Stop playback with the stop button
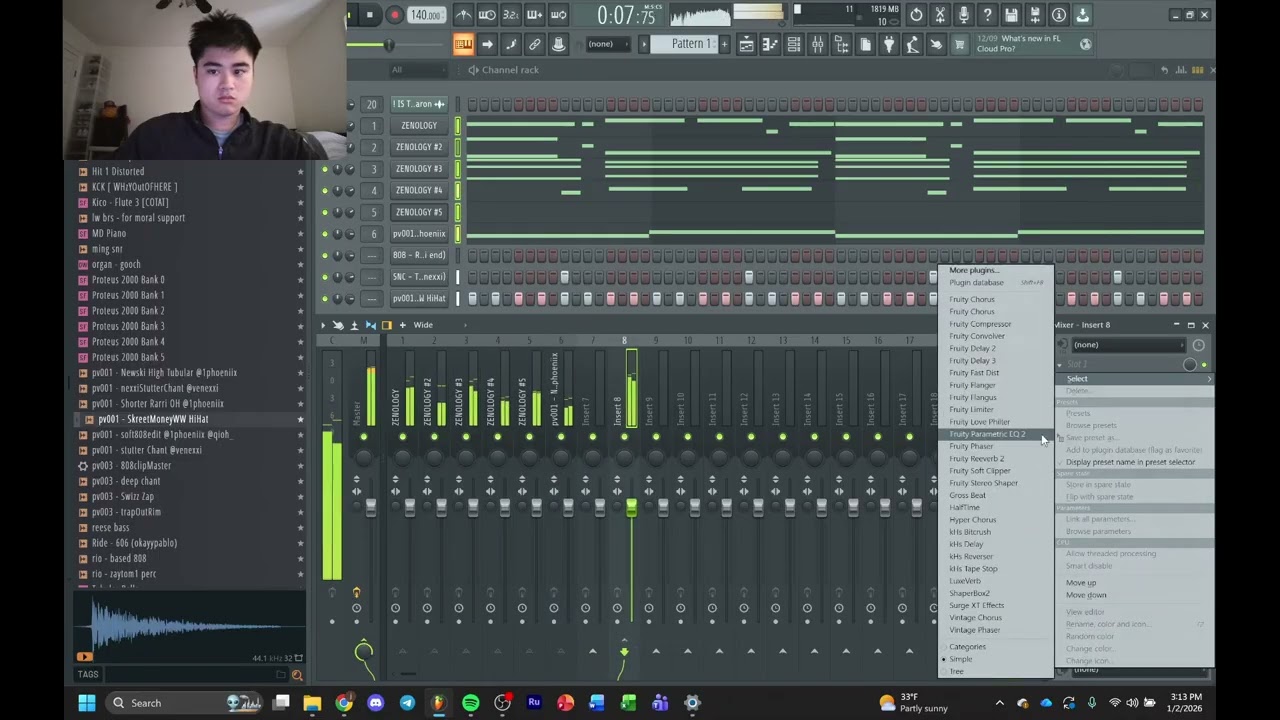Viewport: 1280px width, 720px height. 369,15
